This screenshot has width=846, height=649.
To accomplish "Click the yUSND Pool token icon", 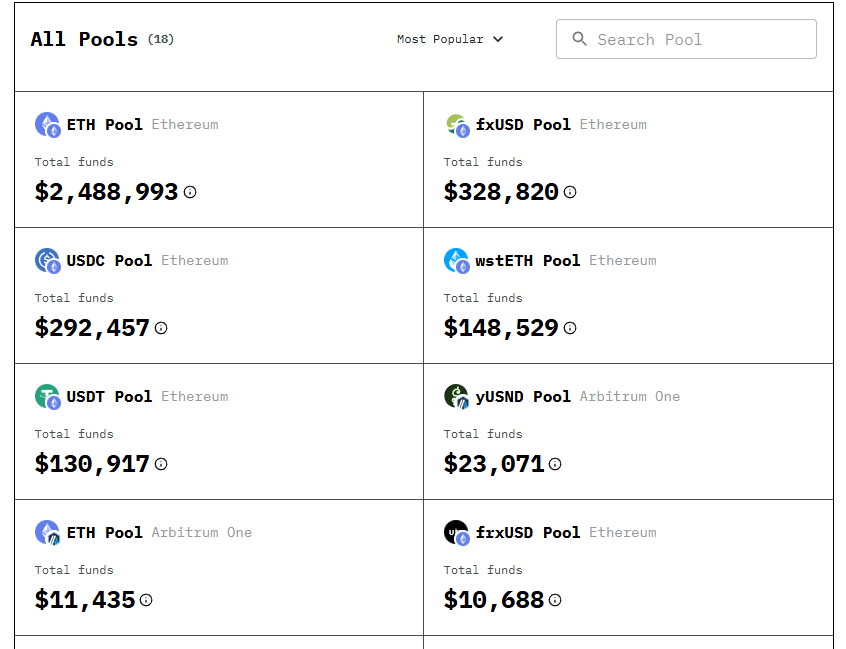I will click(x=457, y=396).
